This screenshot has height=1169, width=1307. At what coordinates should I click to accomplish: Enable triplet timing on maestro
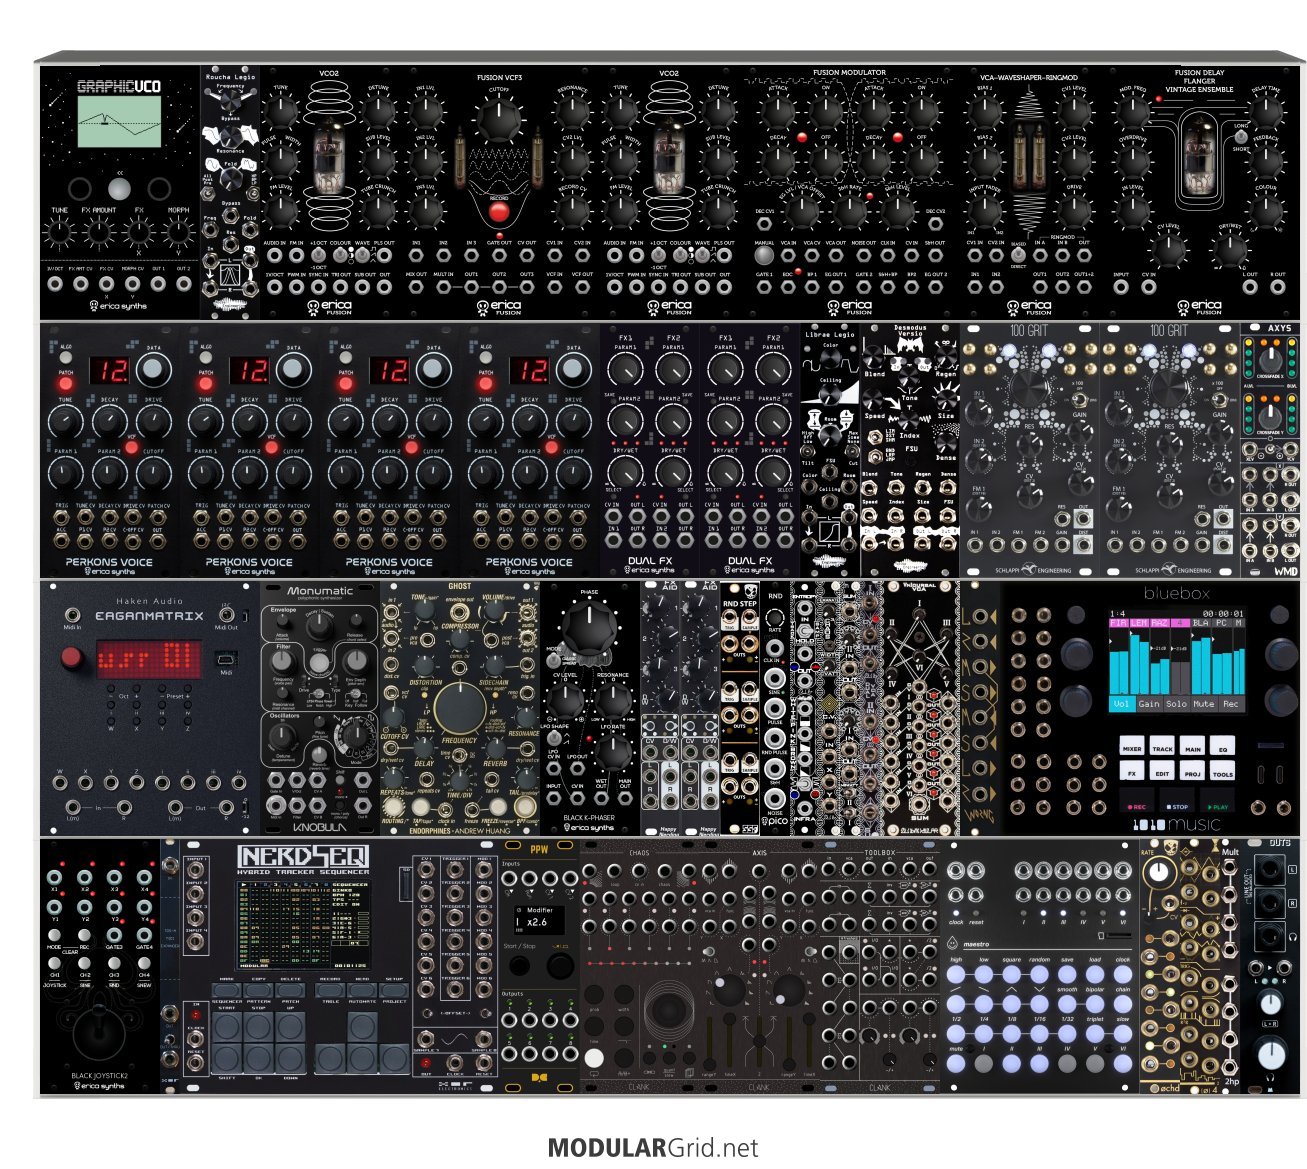point(1095,1034)
